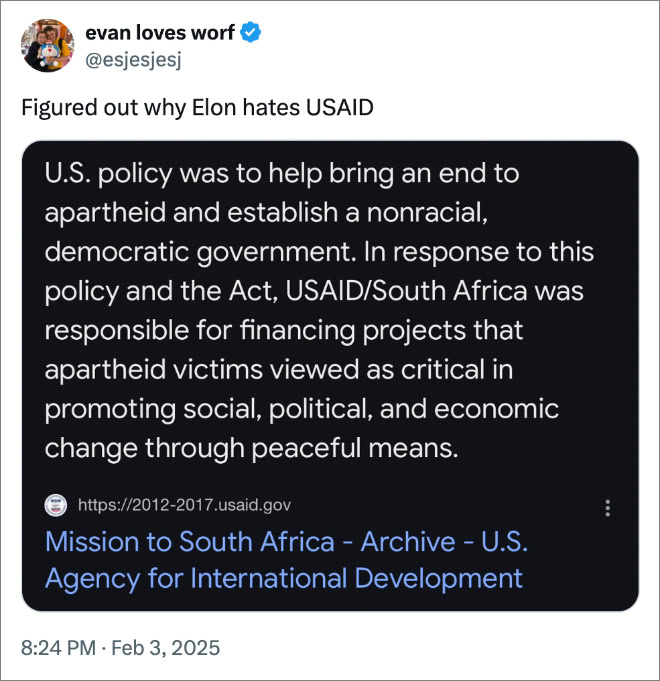Select the tweet text Figured out why Elon hates USAID
The width and height of the screenshot is (660, 681).
click(198, 108)
